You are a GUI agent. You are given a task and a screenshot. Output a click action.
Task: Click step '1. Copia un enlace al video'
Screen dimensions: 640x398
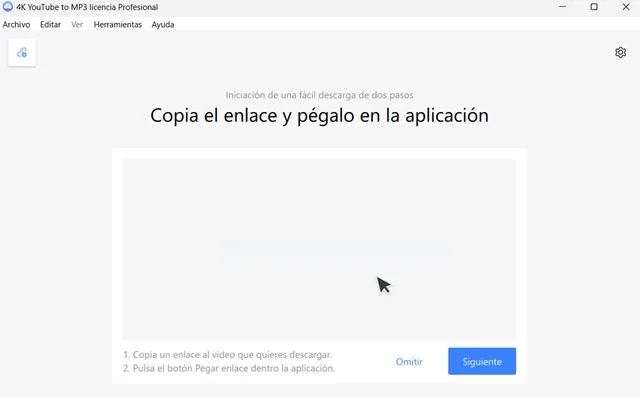pyautogui.click(x=228, y=354)
